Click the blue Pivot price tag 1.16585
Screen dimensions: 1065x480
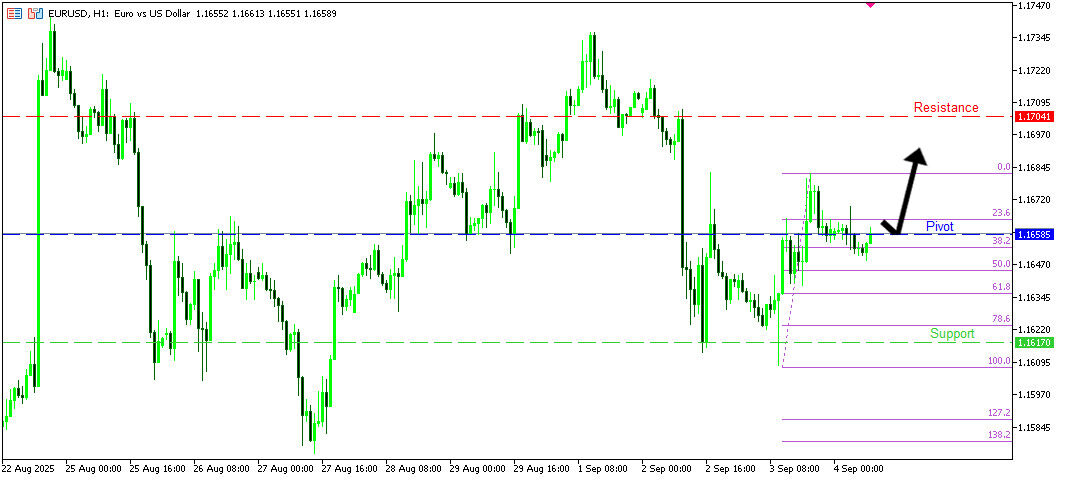tap(1034, 234)
